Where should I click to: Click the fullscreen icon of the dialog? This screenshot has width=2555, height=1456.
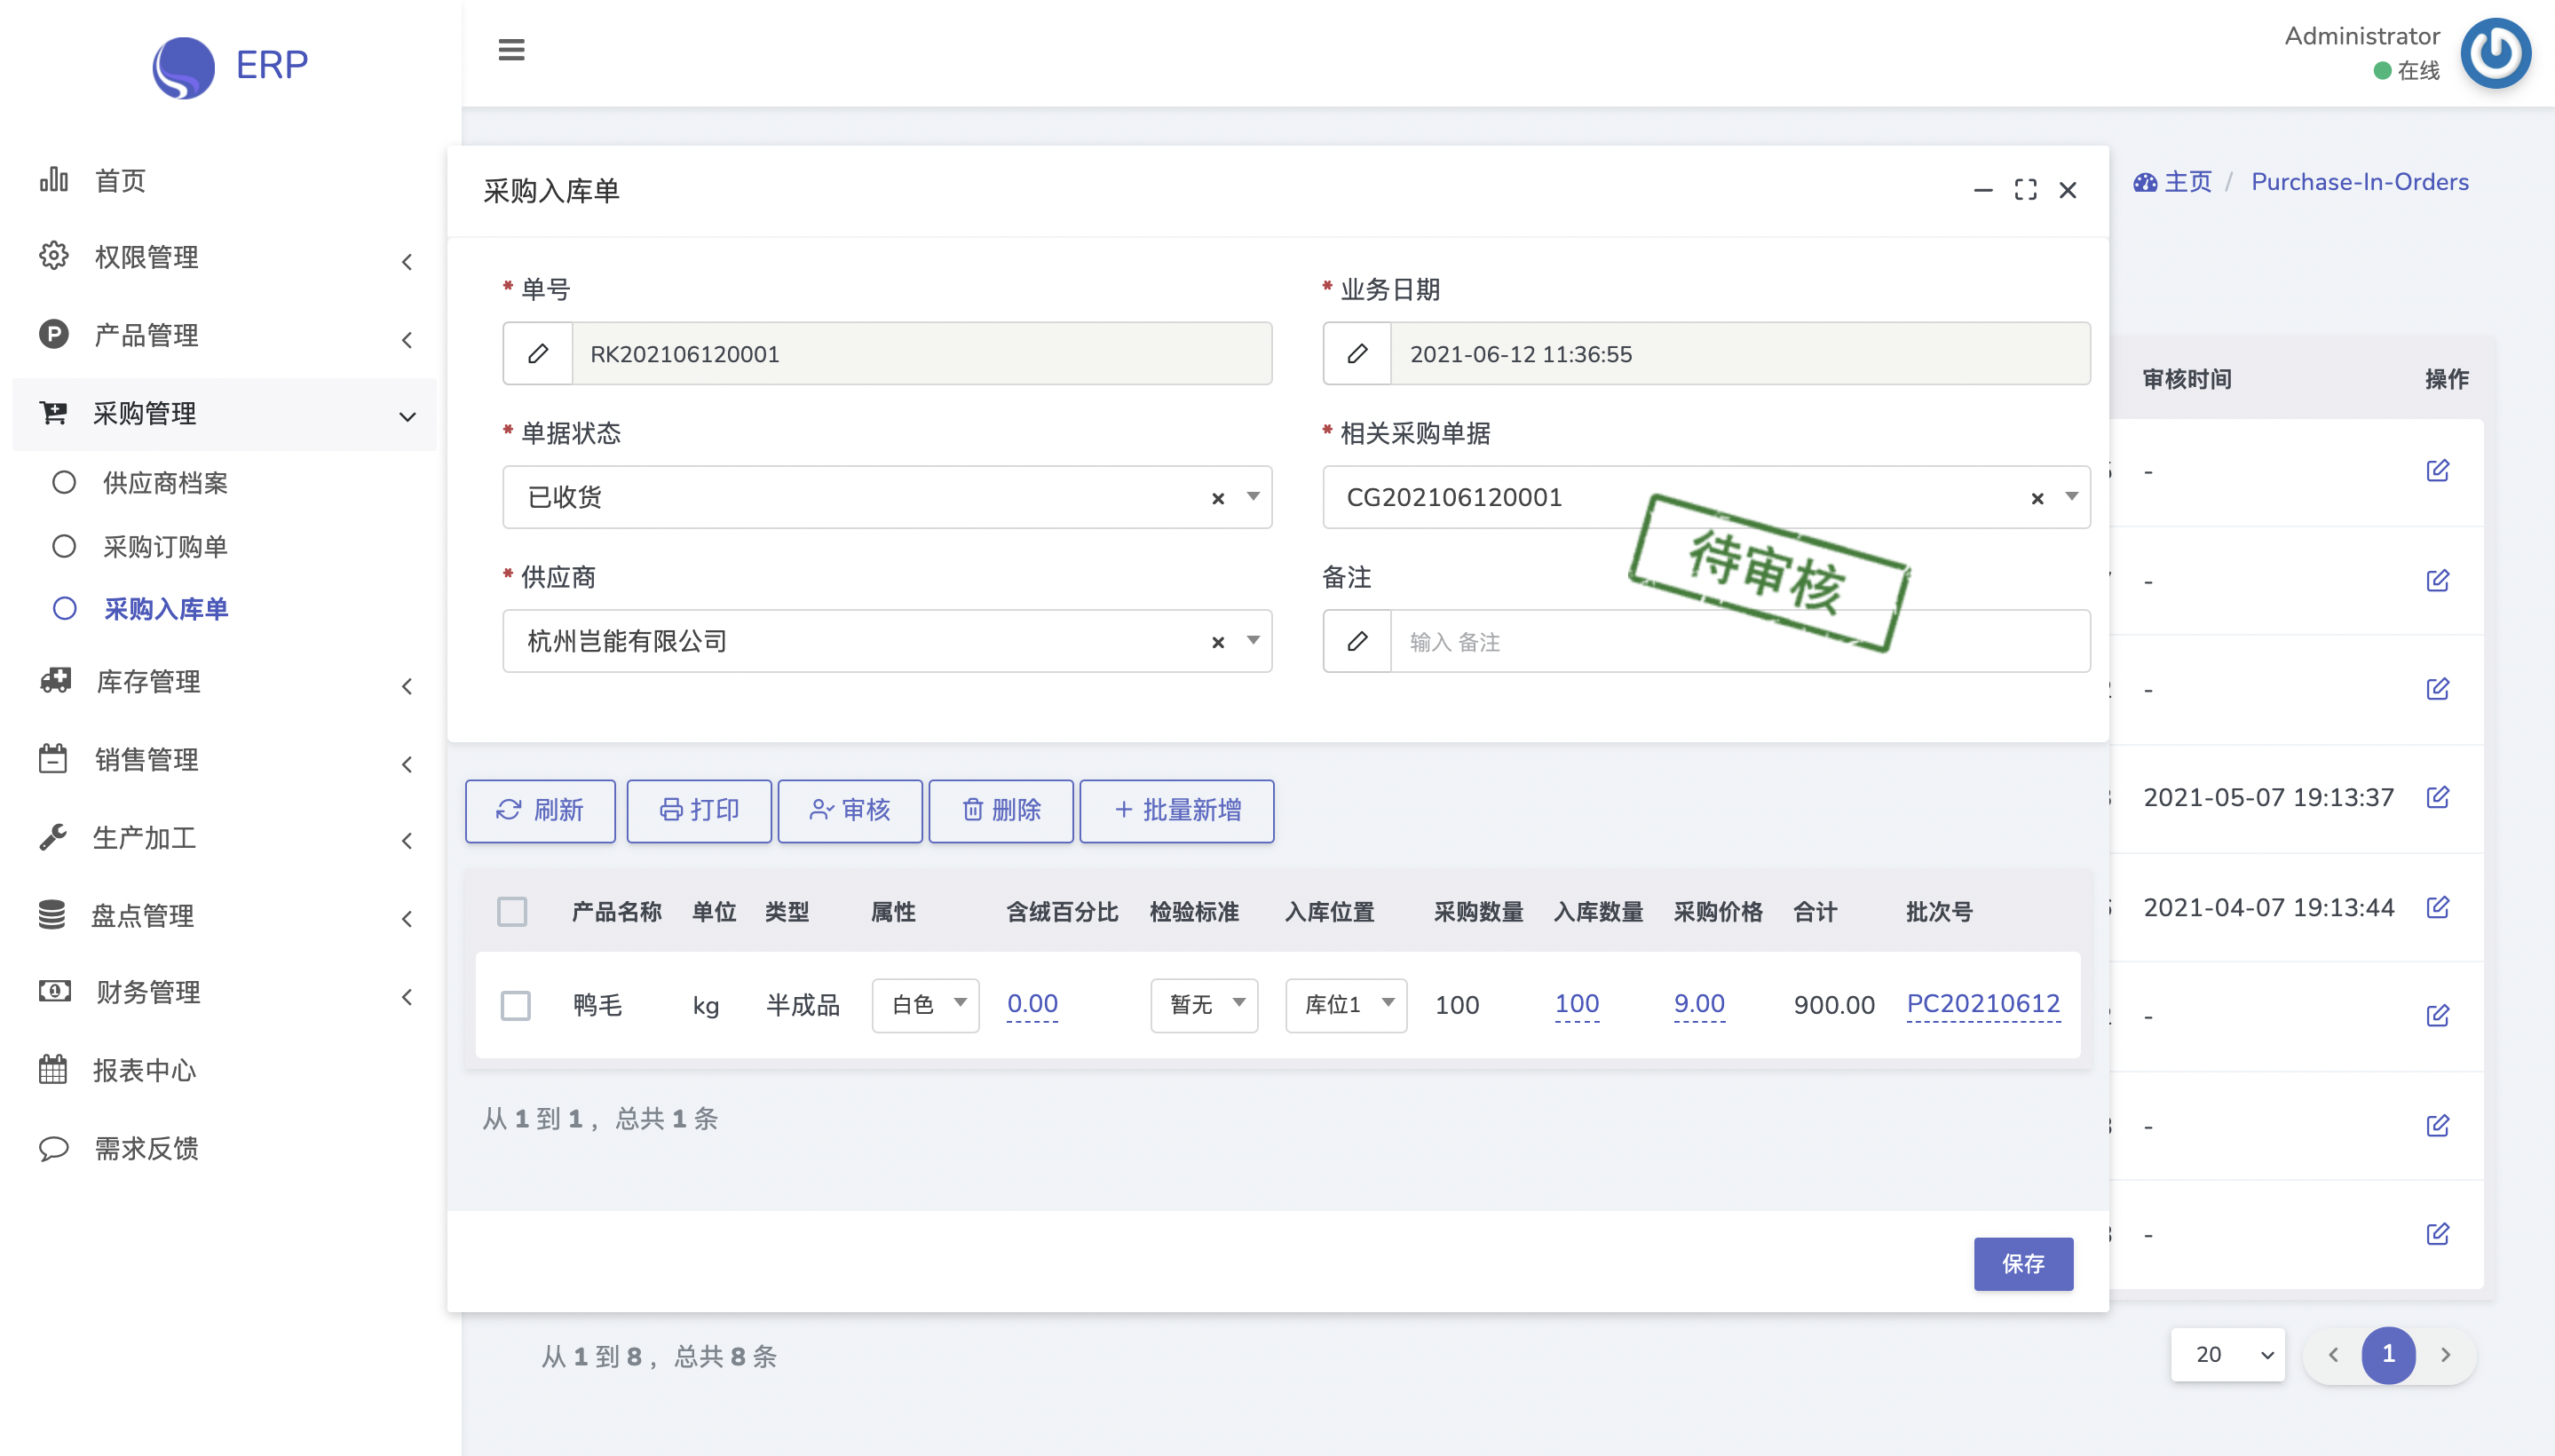[x=2025, y=190]
